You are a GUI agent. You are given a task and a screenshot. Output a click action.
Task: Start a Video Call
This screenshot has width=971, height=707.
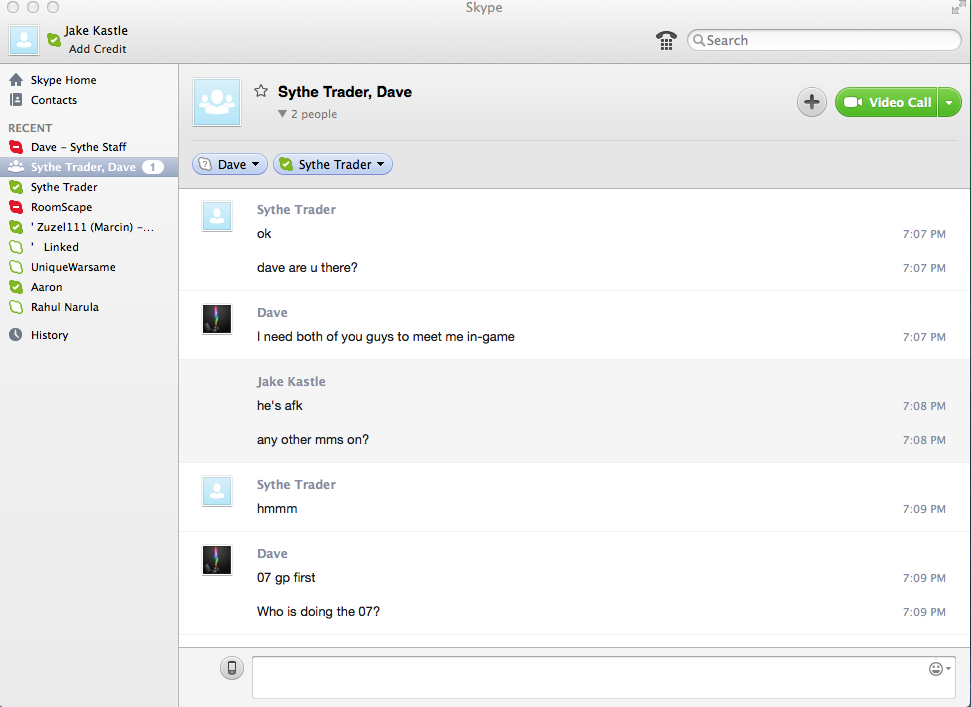click(886, 102)
